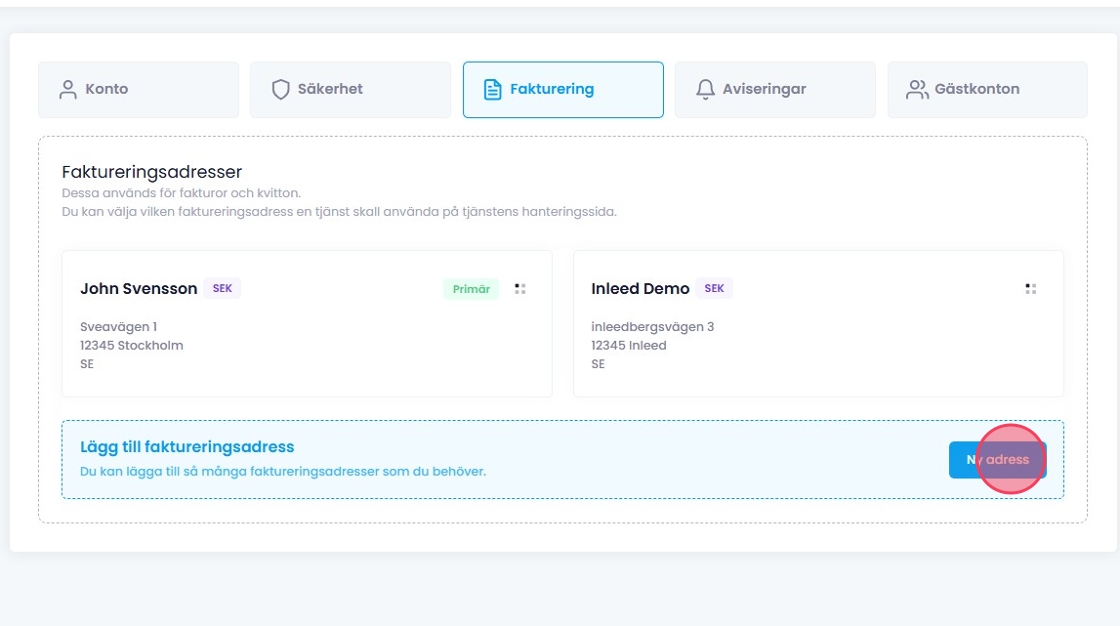Viewport: 1120px width, 626px height.
Task: Open options menu on Inleed Demo card
Action: pyautogui.click(x=1031, y=289)
